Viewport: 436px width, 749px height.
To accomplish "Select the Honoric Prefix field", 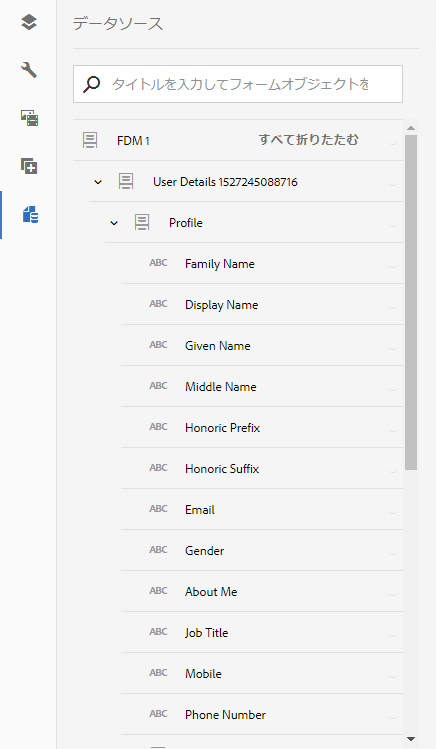I will [262, 428].
